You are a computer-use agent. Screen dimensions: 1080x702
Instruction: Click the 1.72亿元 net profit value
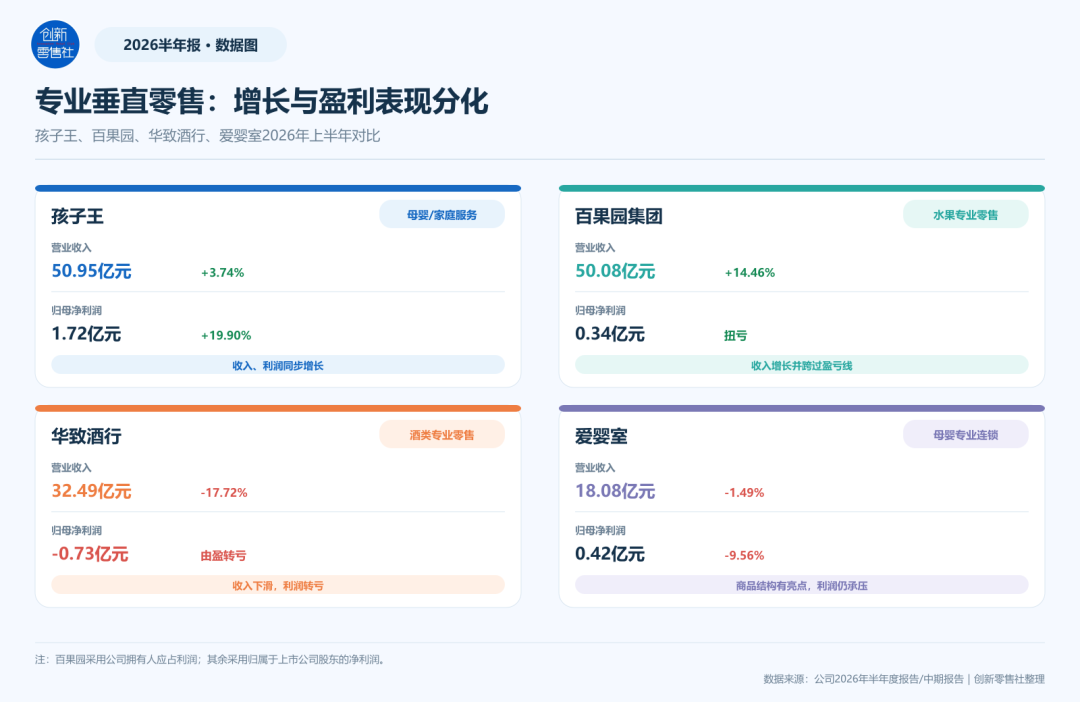(86, 334)
